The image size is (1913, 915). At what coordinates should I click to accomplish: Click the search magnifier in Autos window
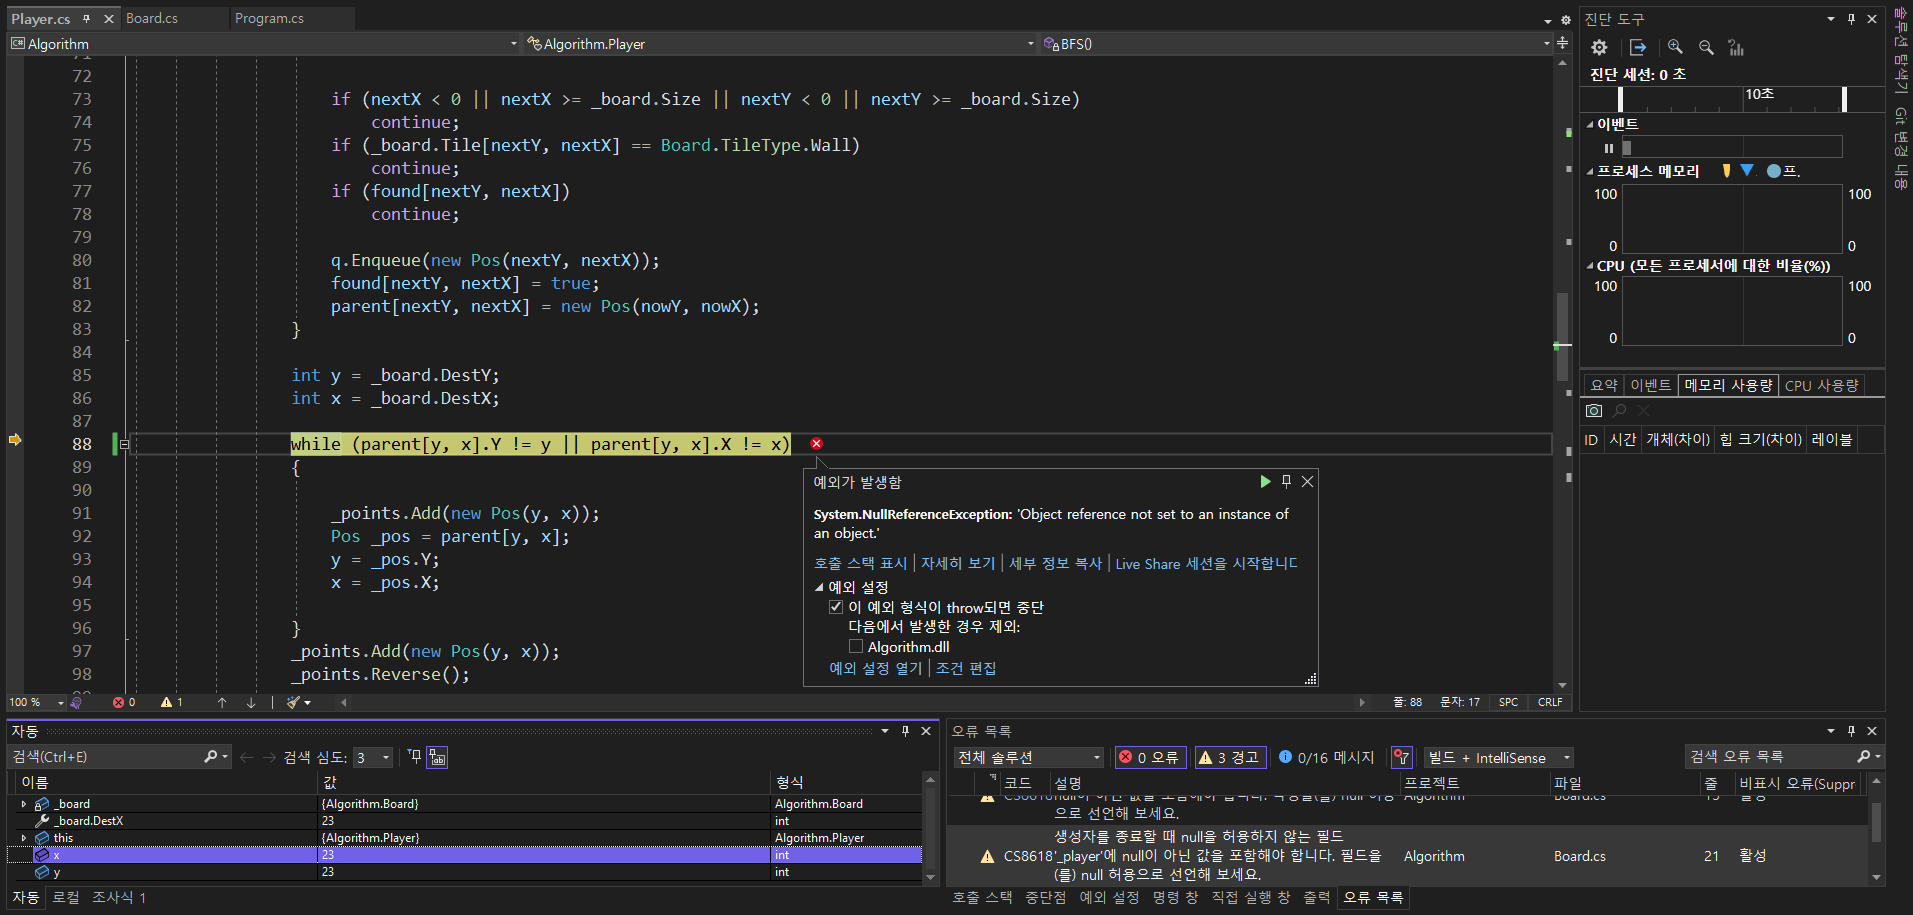tap(210, 757)
